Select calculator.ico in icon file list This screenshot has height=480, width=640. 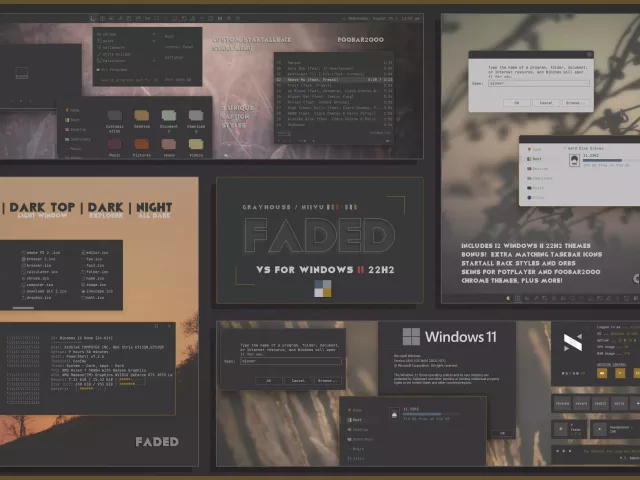(40, 272)
